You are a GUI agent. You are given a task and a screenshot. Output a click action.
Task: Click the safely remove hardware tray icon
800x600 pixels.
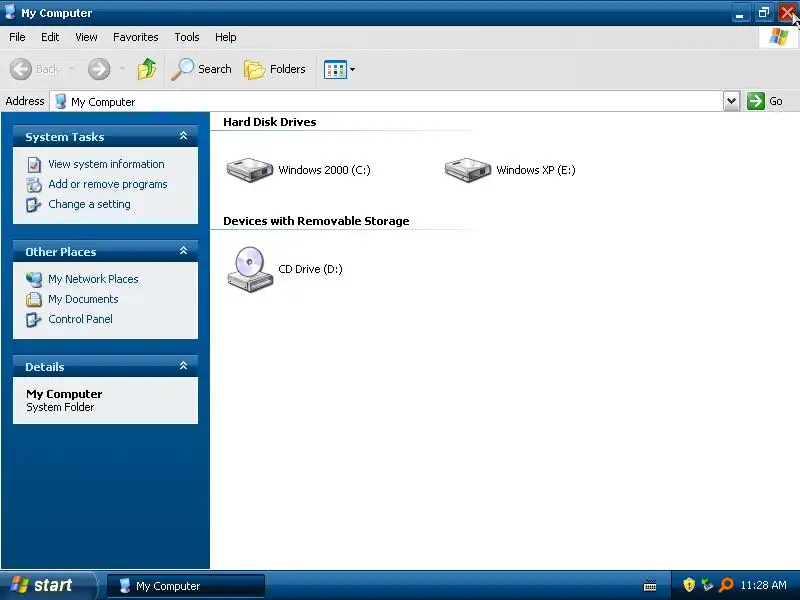point(707,585)
